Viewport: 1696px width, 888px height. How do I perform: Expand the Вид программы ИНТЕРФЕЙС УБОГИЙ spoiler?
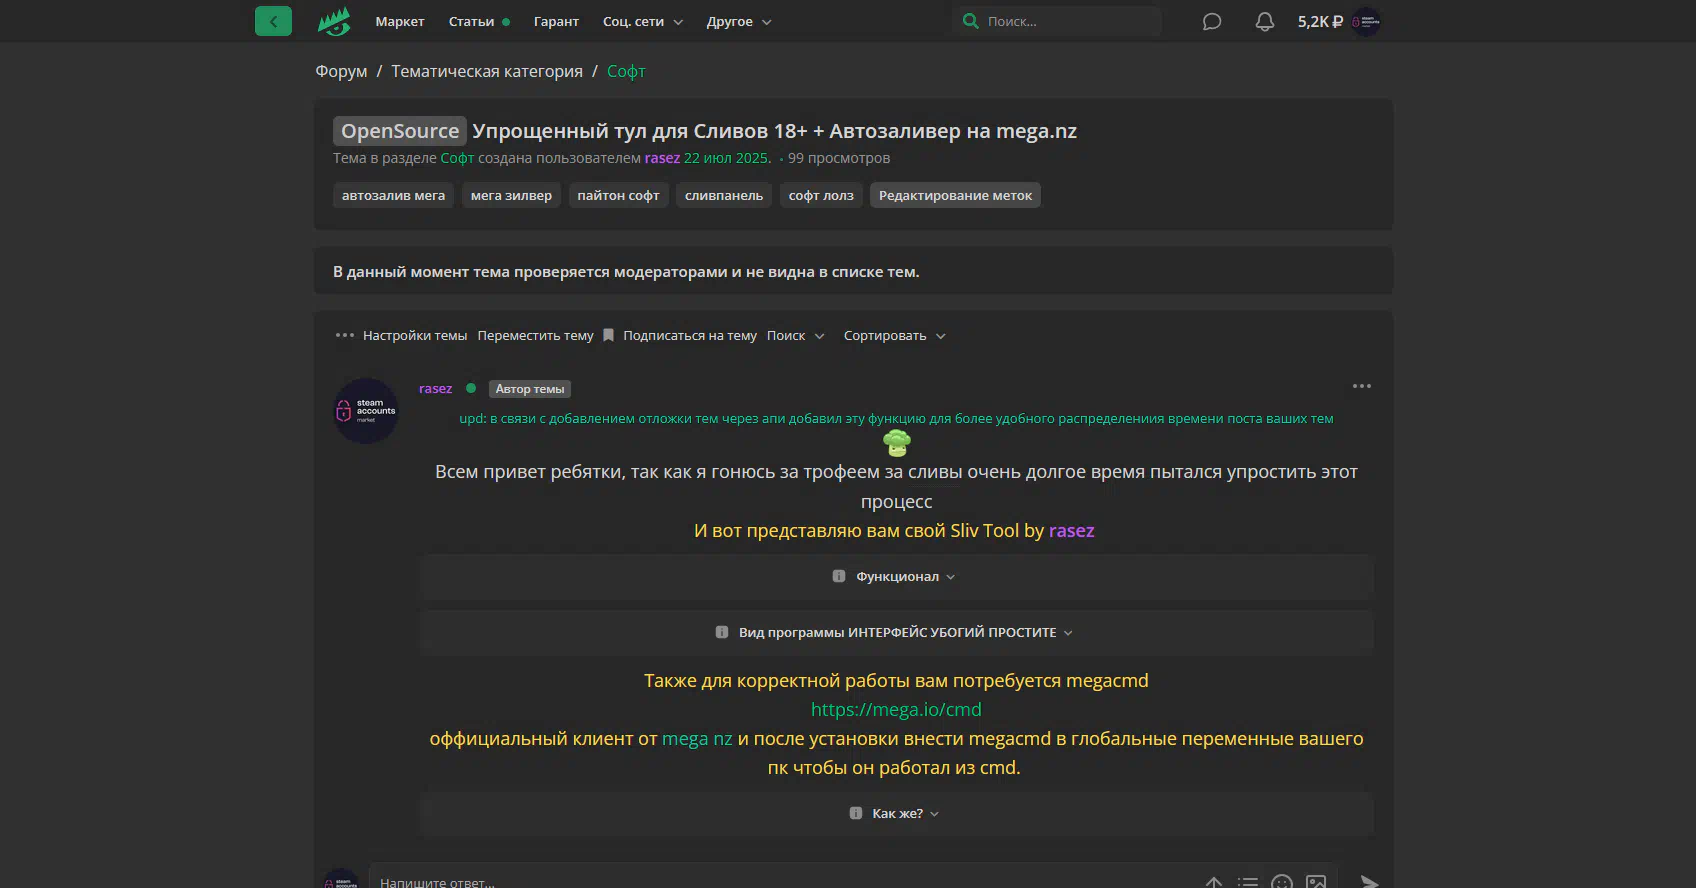pyautogui.click(x=897, y=633)
